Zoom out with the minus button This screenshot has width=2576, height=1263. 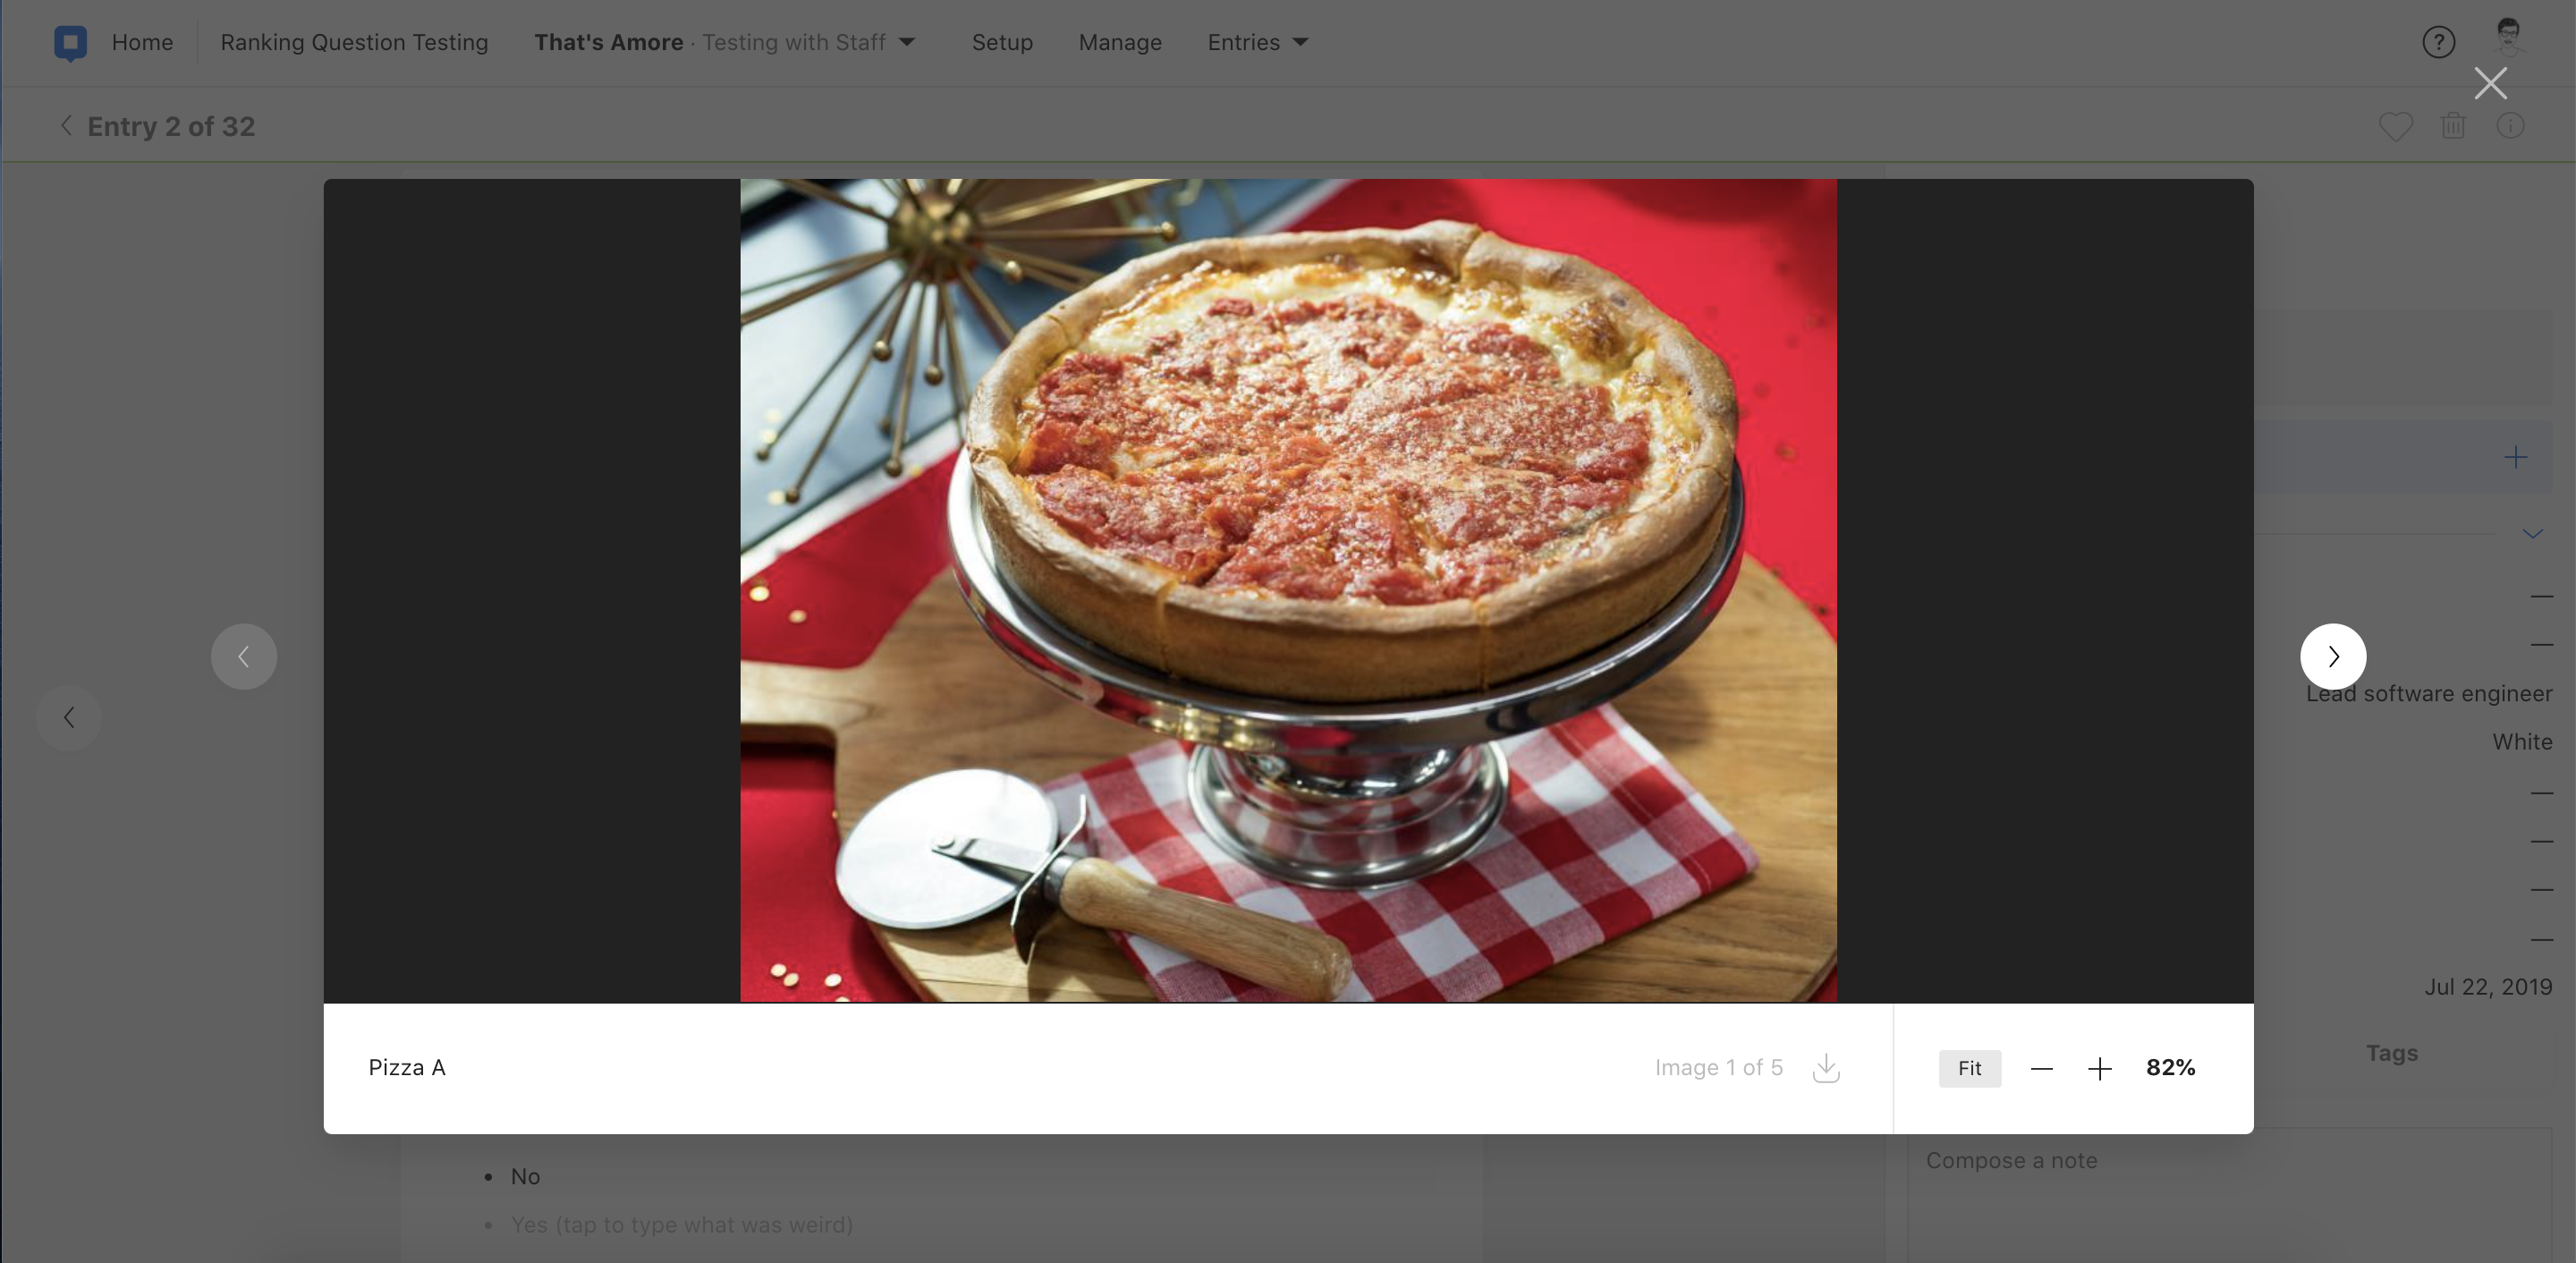click(x=2041, y=1068)
